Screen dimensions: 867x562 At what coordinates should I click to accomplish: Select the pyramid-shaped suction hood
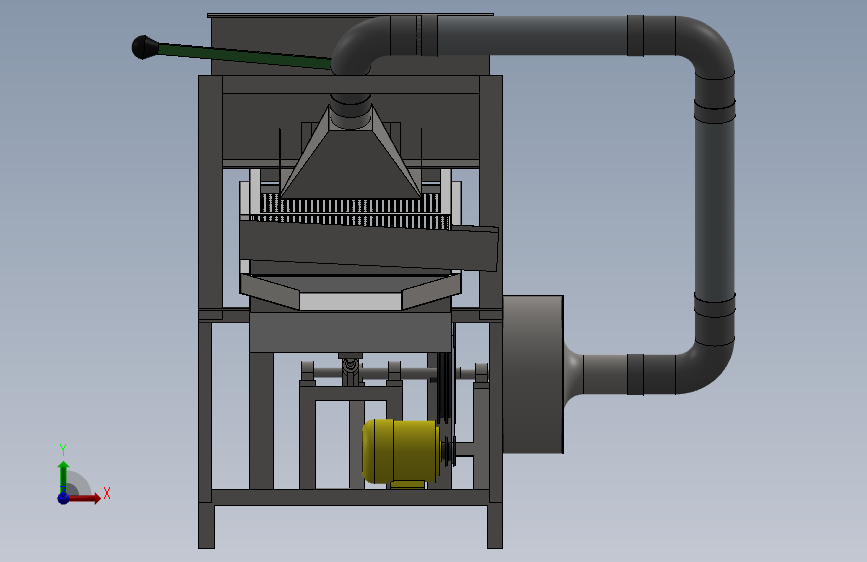point(351,158)
